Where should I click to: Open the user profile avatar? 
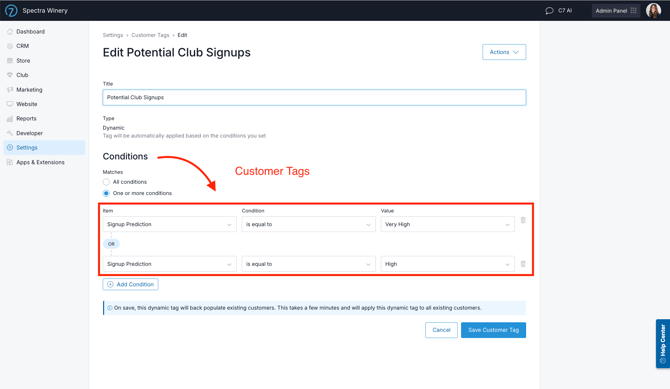click(653, 10)
